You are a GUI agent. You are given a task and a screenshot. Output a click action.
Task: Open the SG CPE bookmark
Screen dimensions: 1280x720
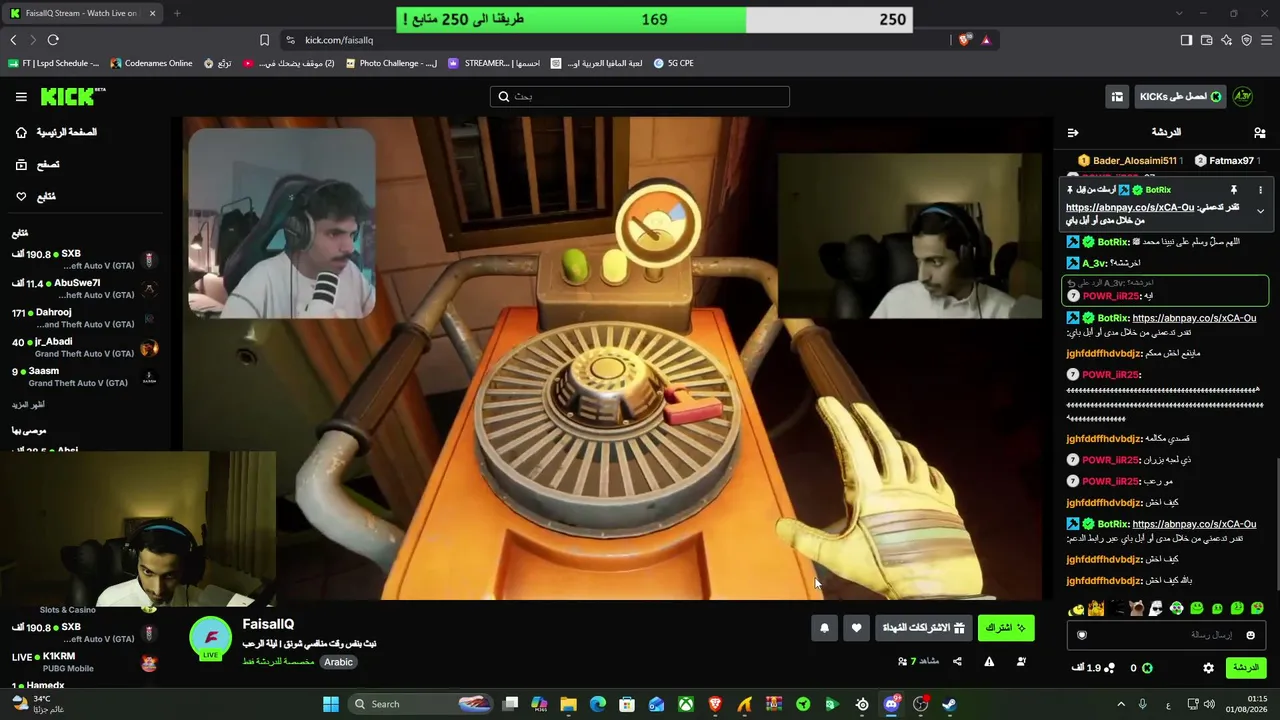pos(673,63)
